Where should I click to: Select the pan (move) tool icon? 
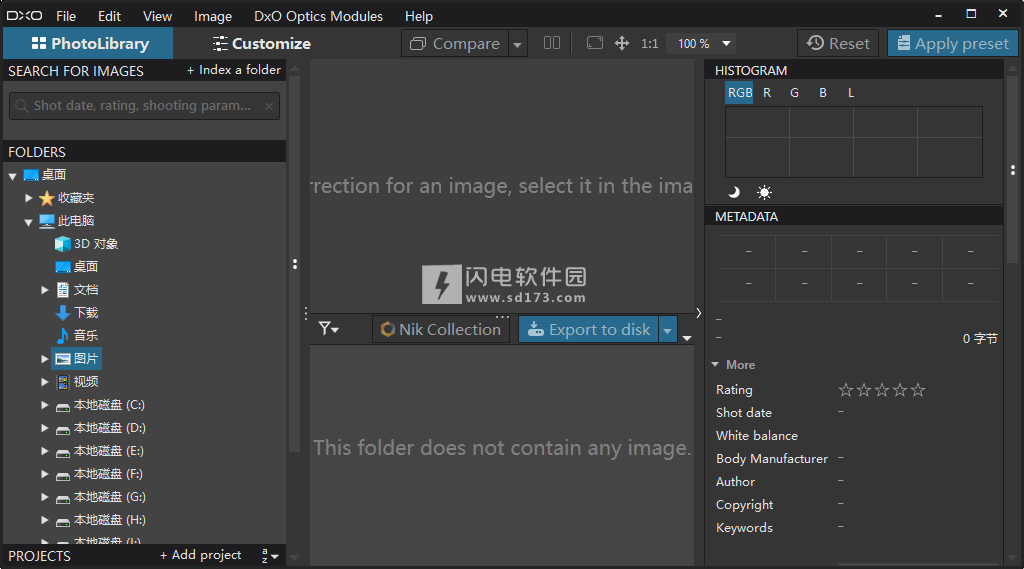(x=622, y=43)
